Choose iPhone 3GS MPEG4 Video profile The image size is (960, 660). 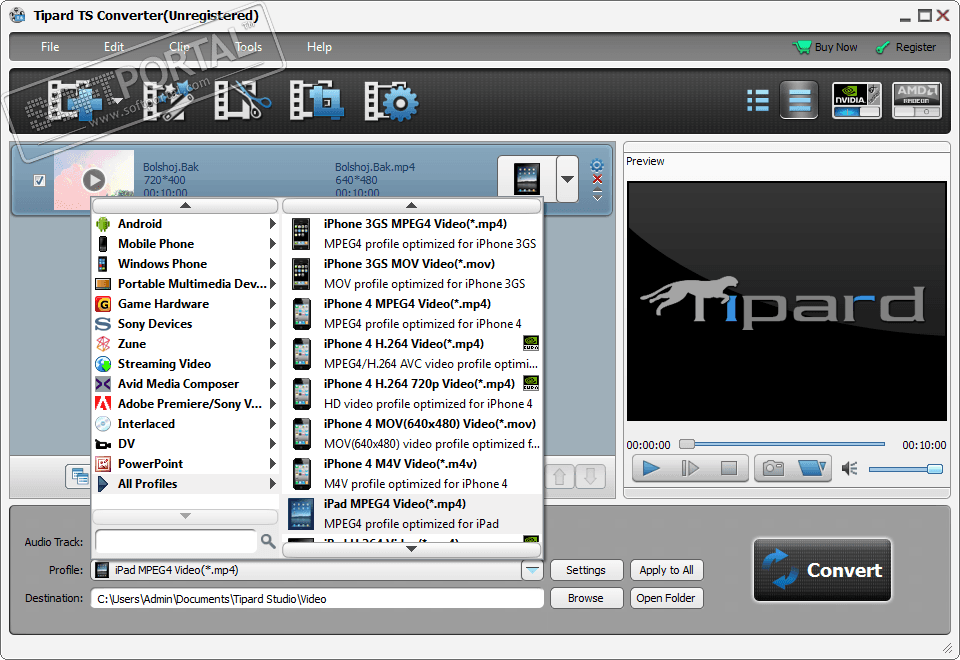pyautogui.click(x=413, y=234)
